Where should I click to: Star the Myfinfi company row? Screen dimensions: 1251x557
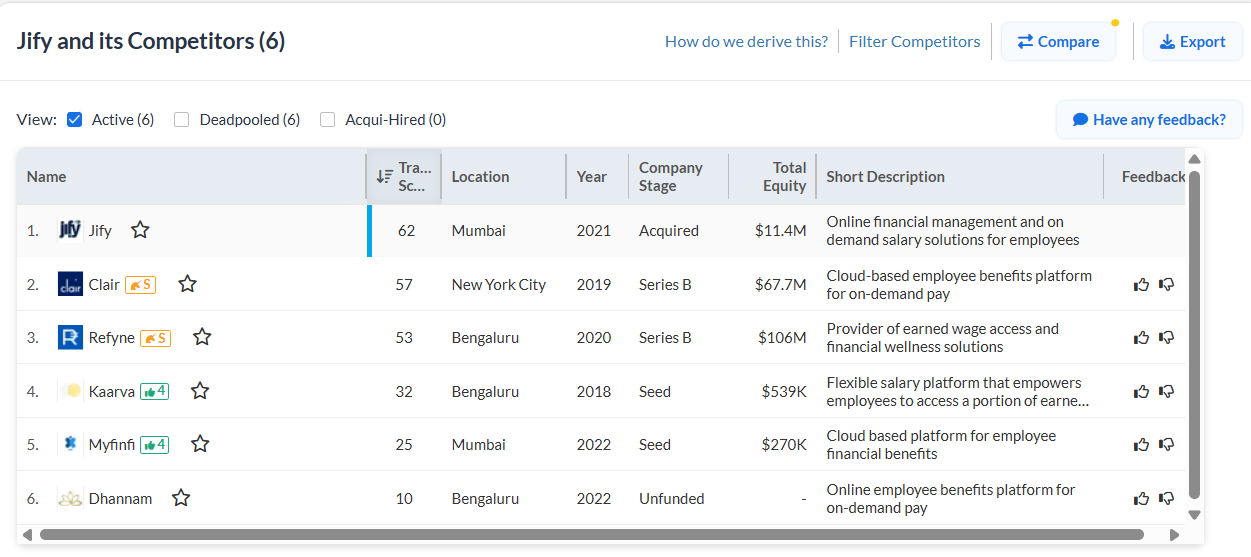tap(200, 444)
